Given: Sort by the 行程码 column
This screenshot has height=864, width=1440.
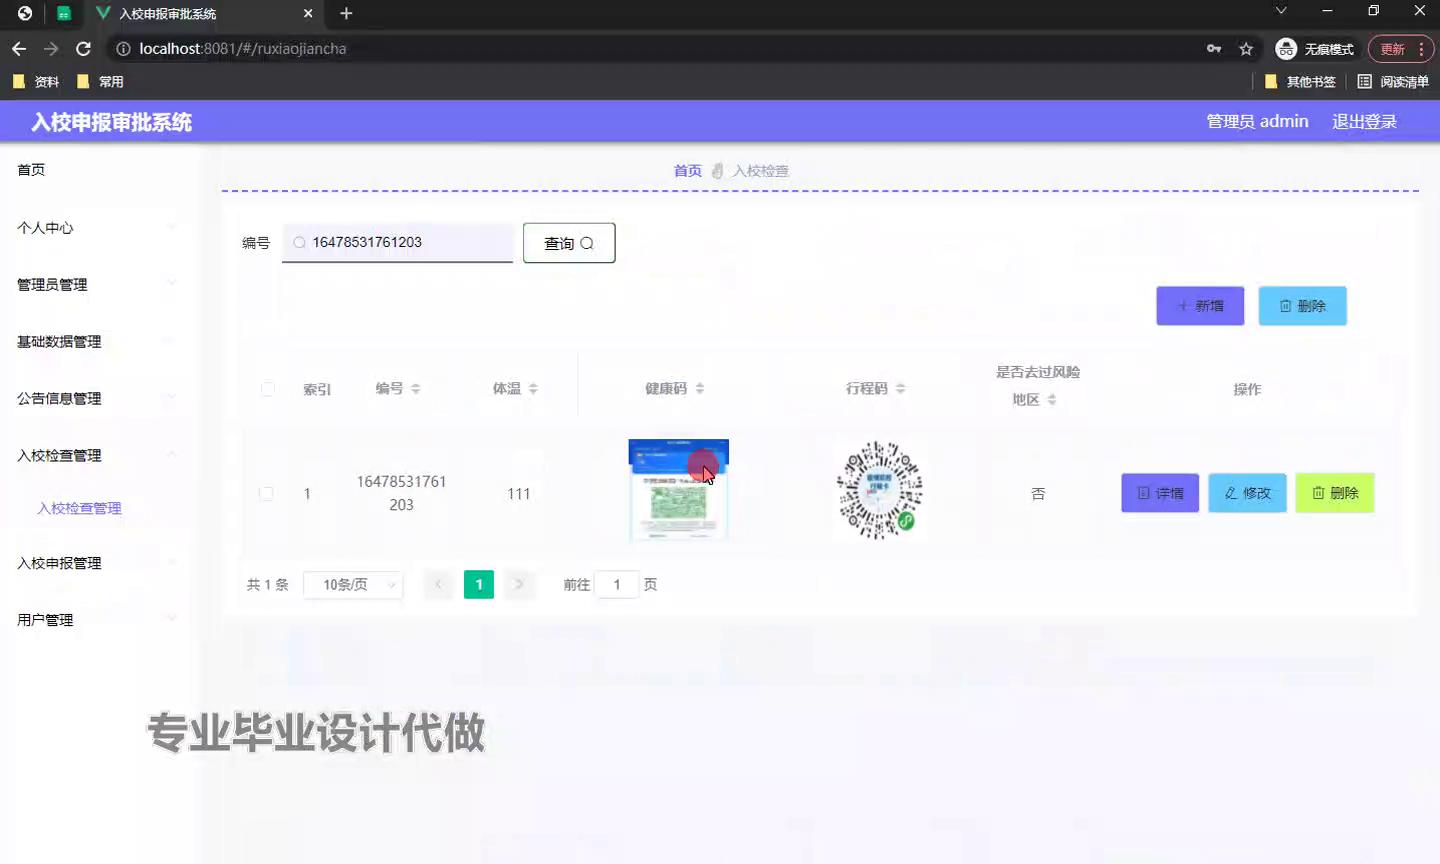Looking at the screenshot, I should 901,389.
